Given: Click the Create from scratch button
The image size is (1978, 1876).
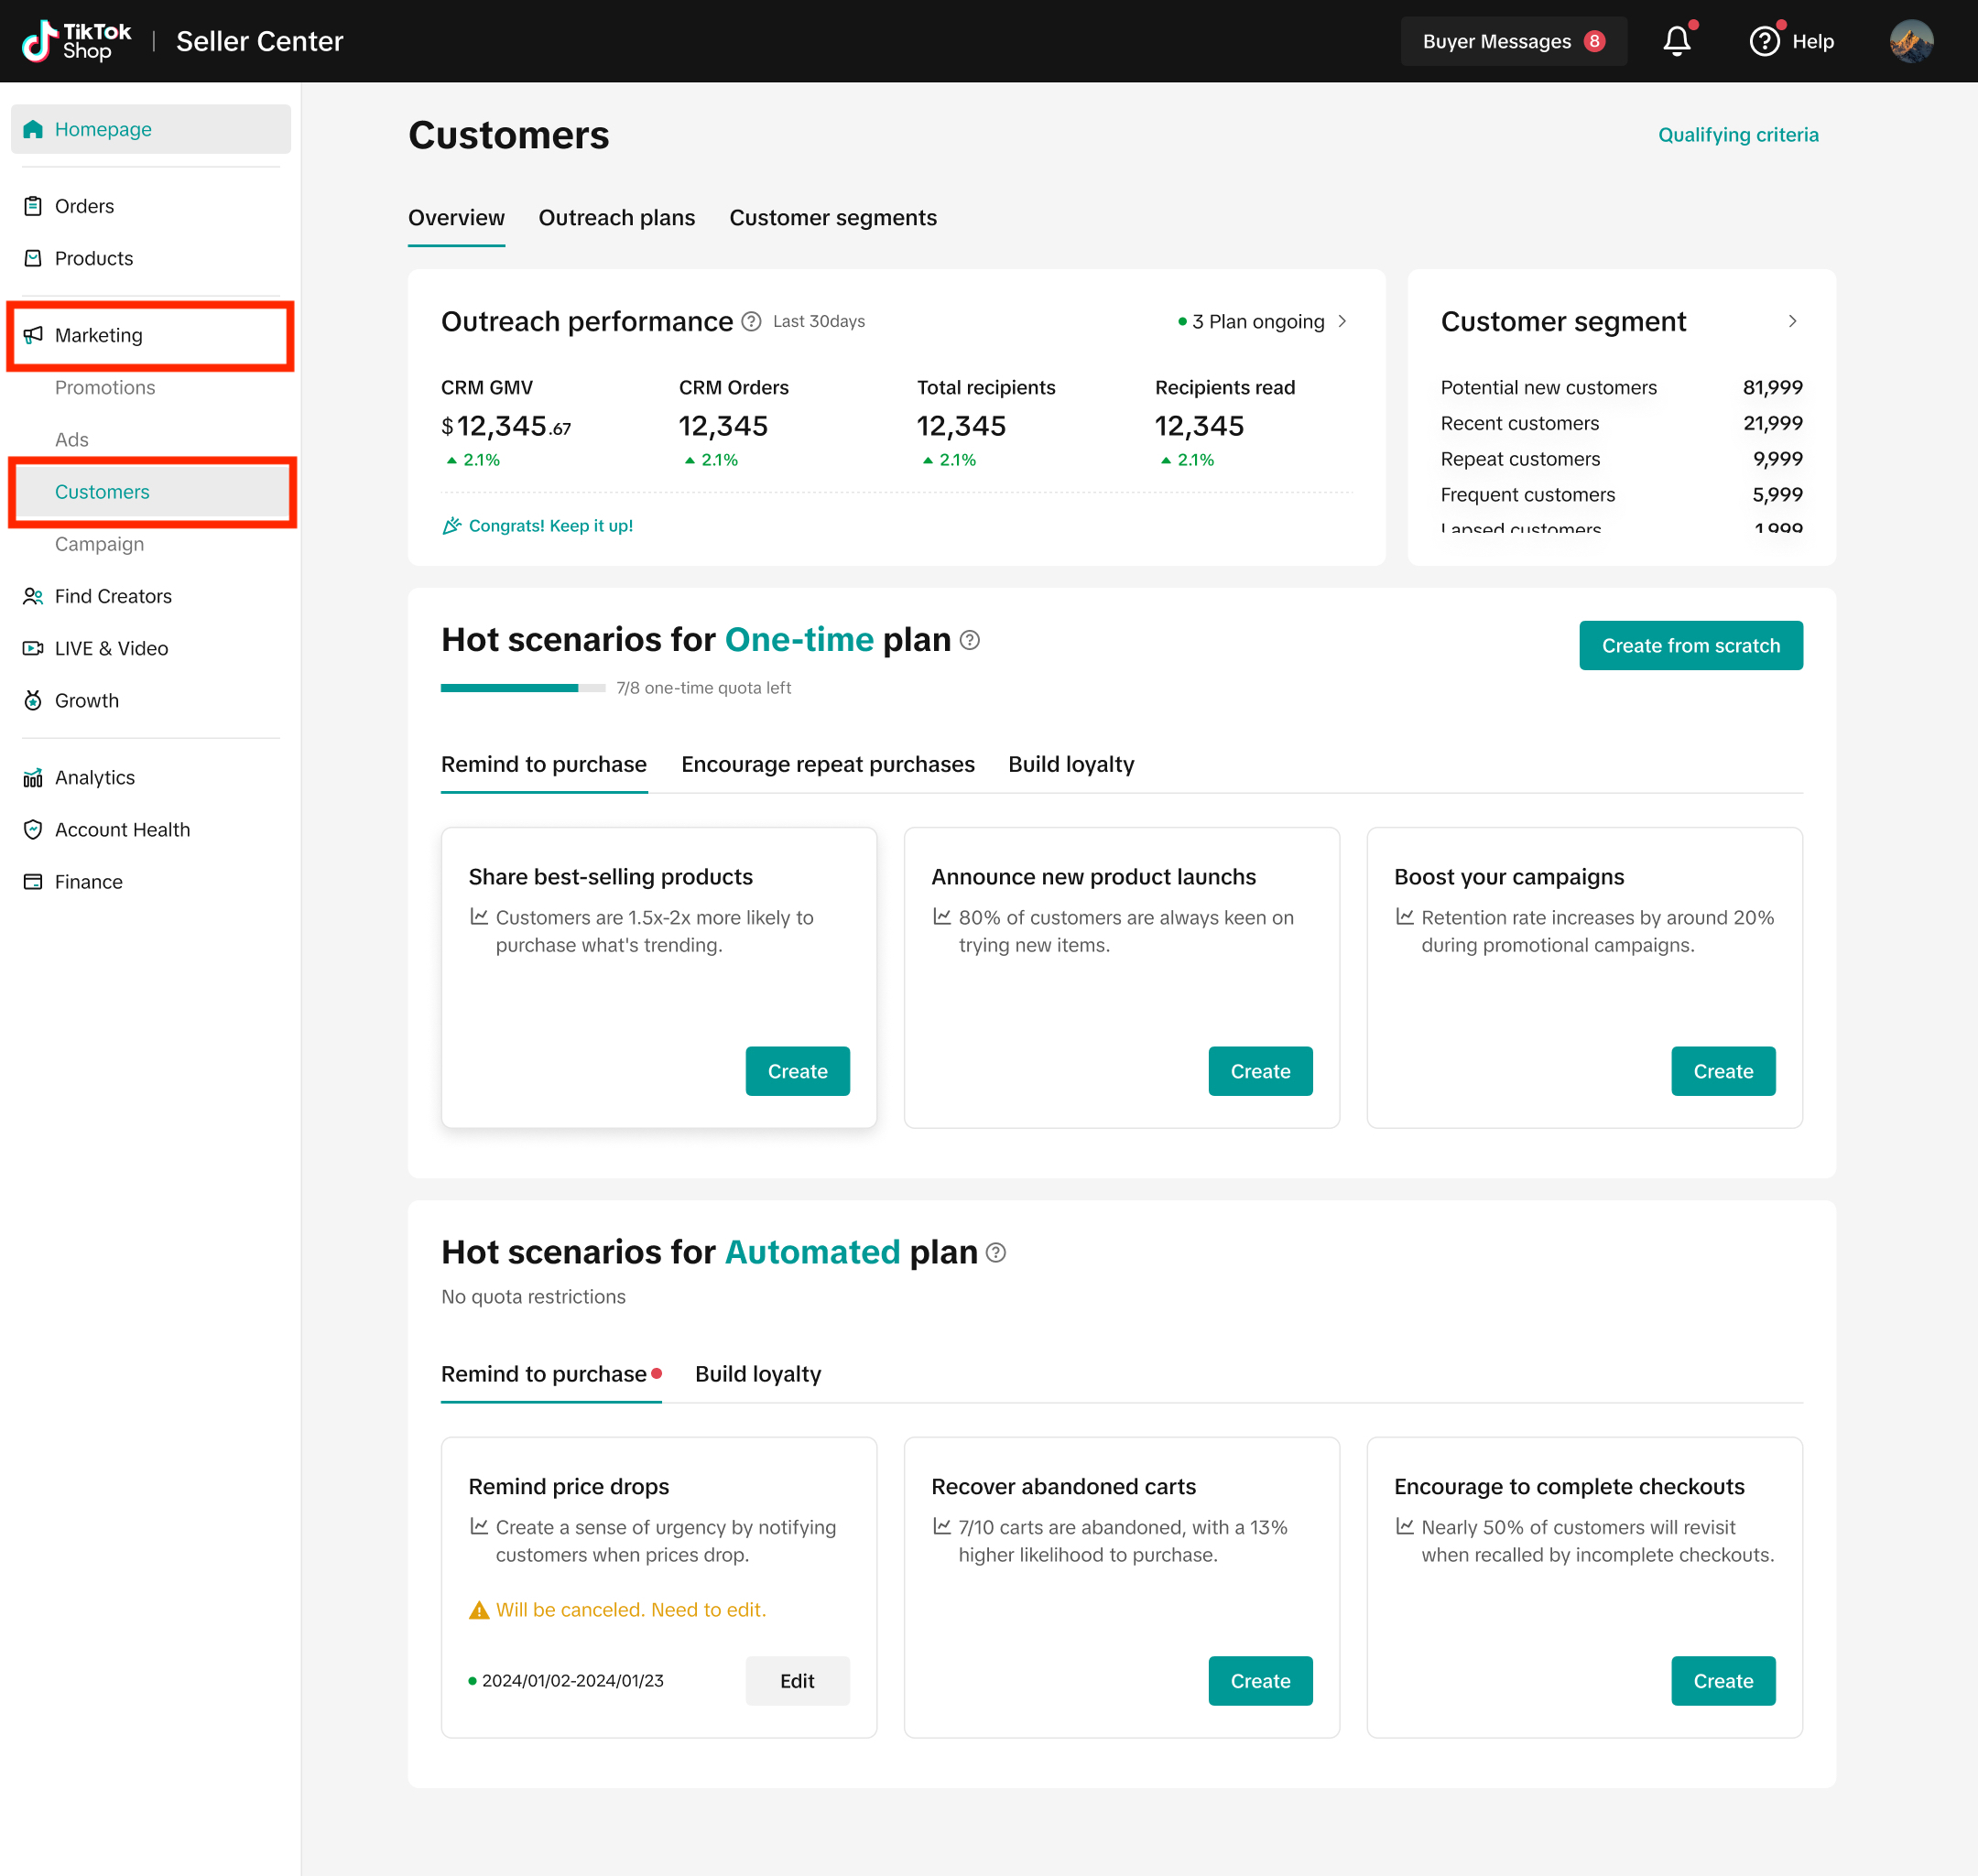Looking at the screenshot, I should pyautogui.click(x=1690, y=645).
